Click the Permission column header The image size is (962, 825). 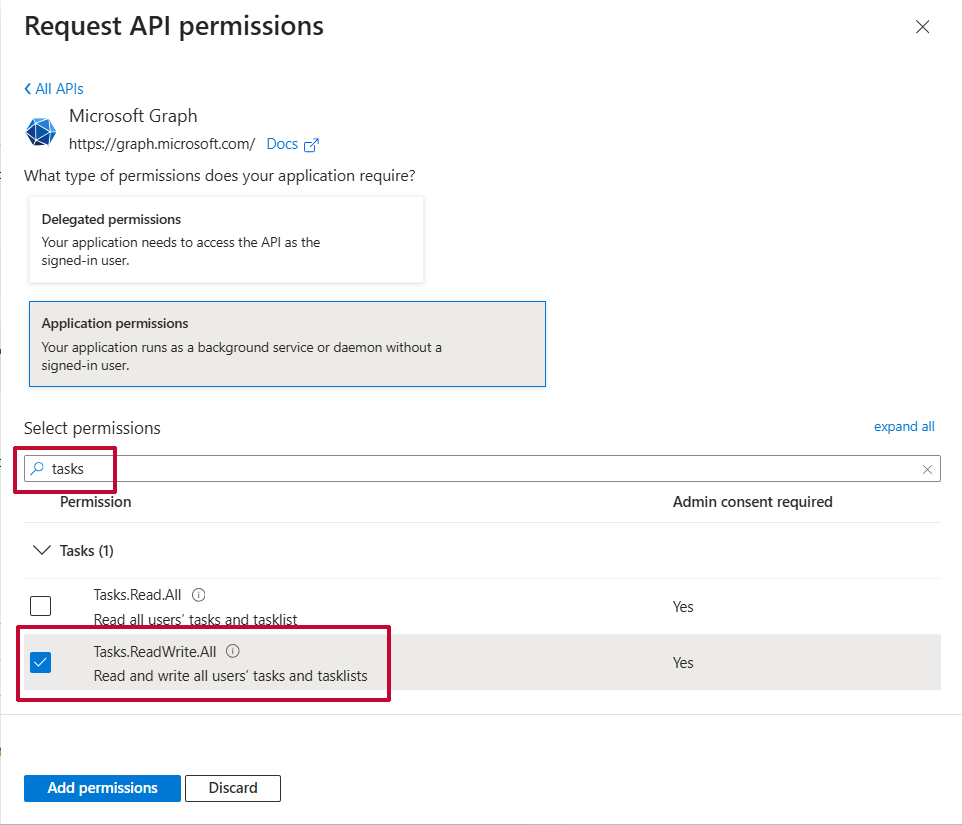point(95,502)
